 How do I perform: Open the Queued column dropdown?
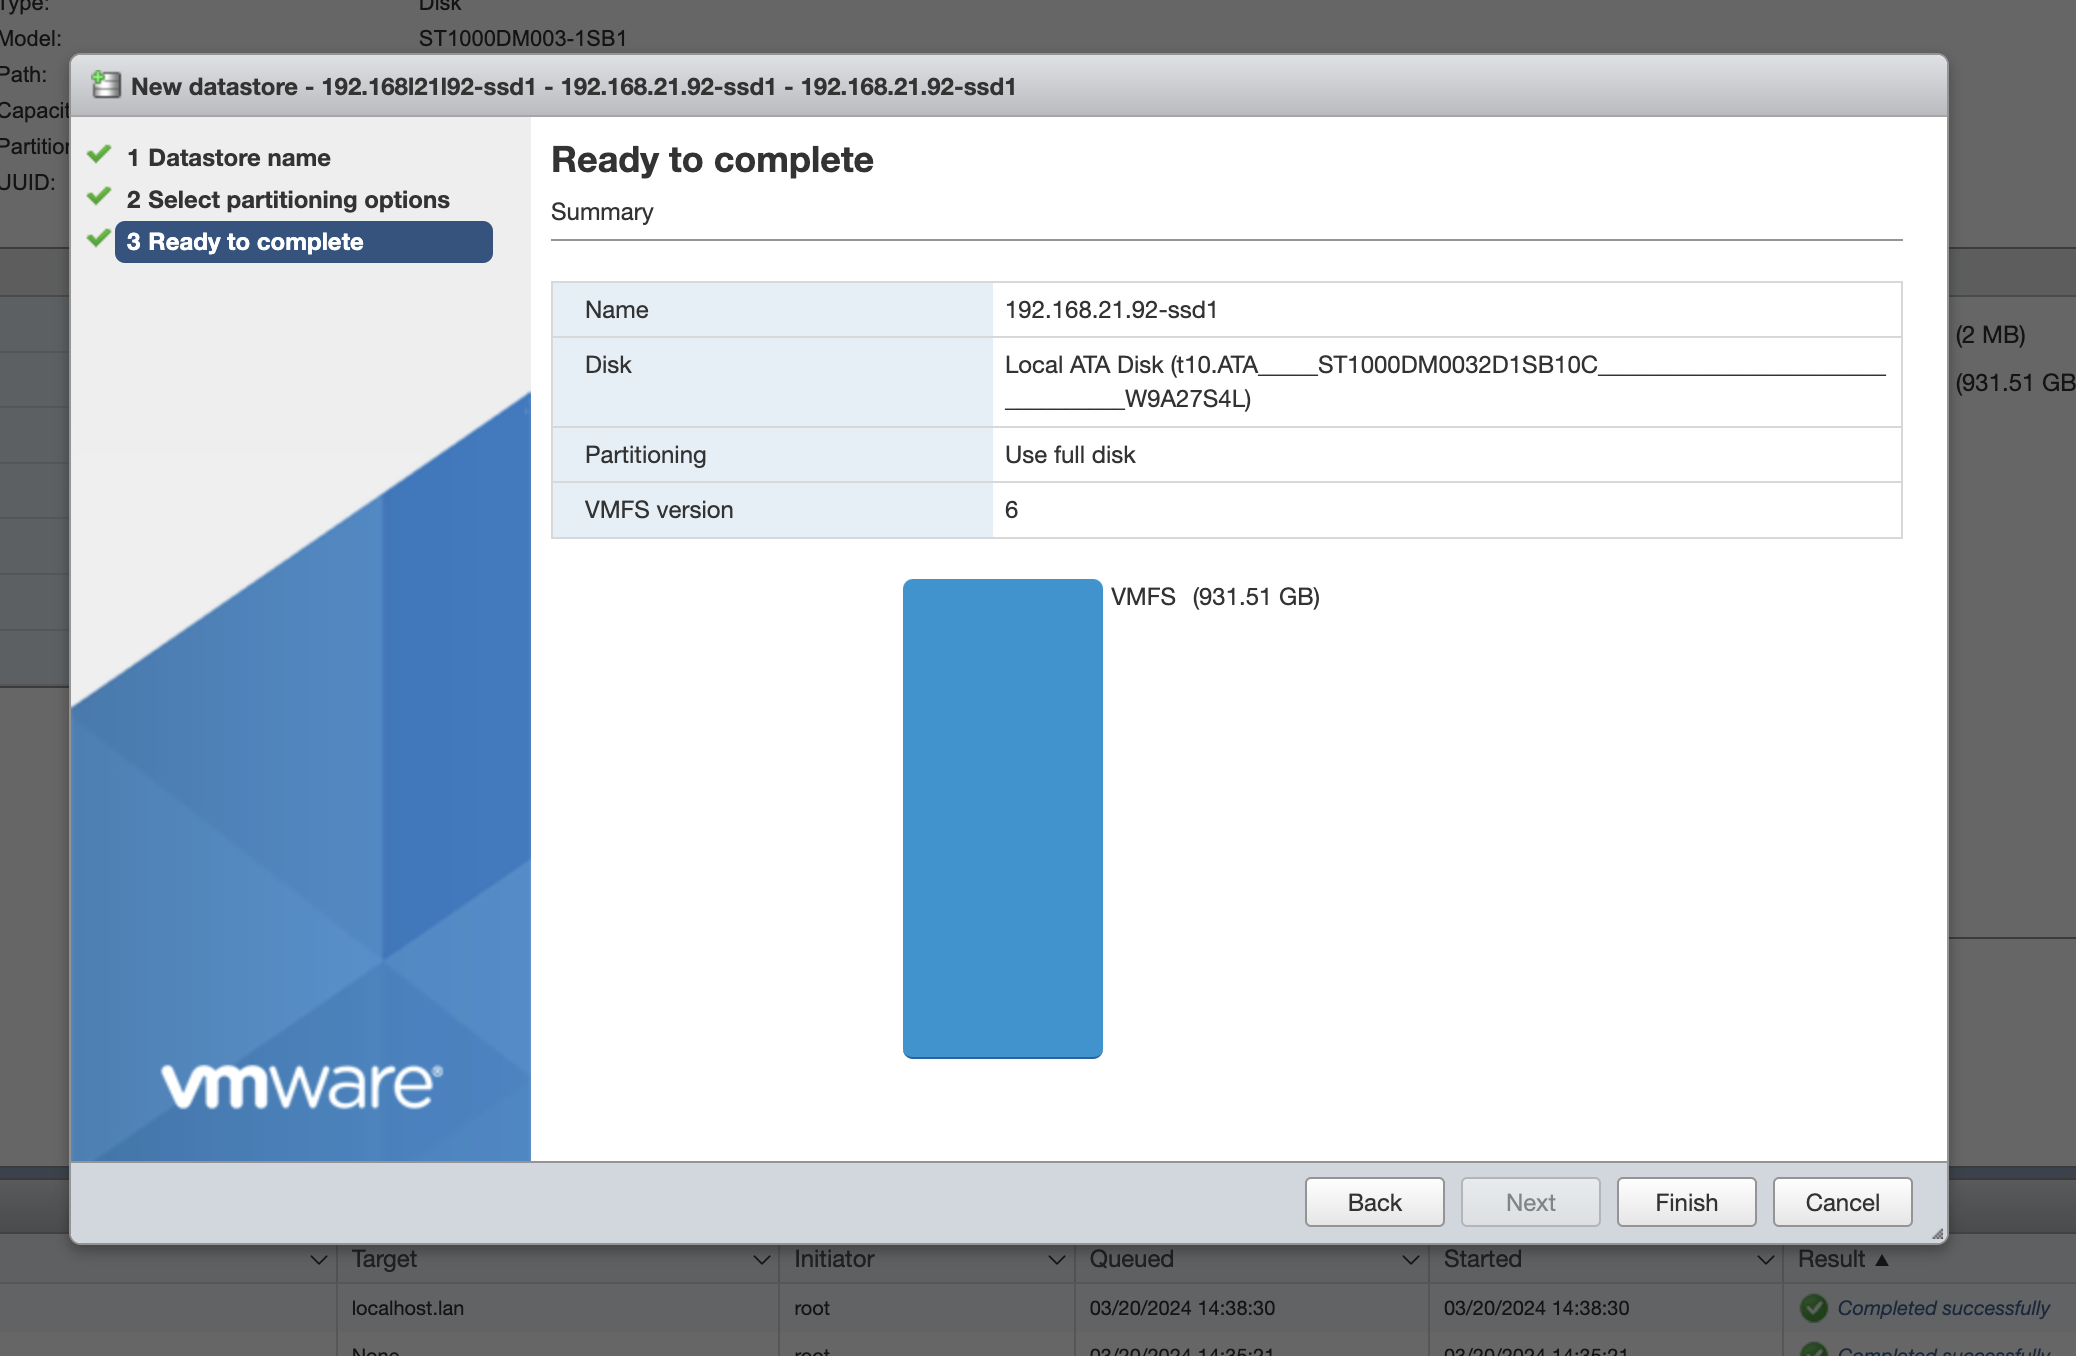coord(1411,1260)
